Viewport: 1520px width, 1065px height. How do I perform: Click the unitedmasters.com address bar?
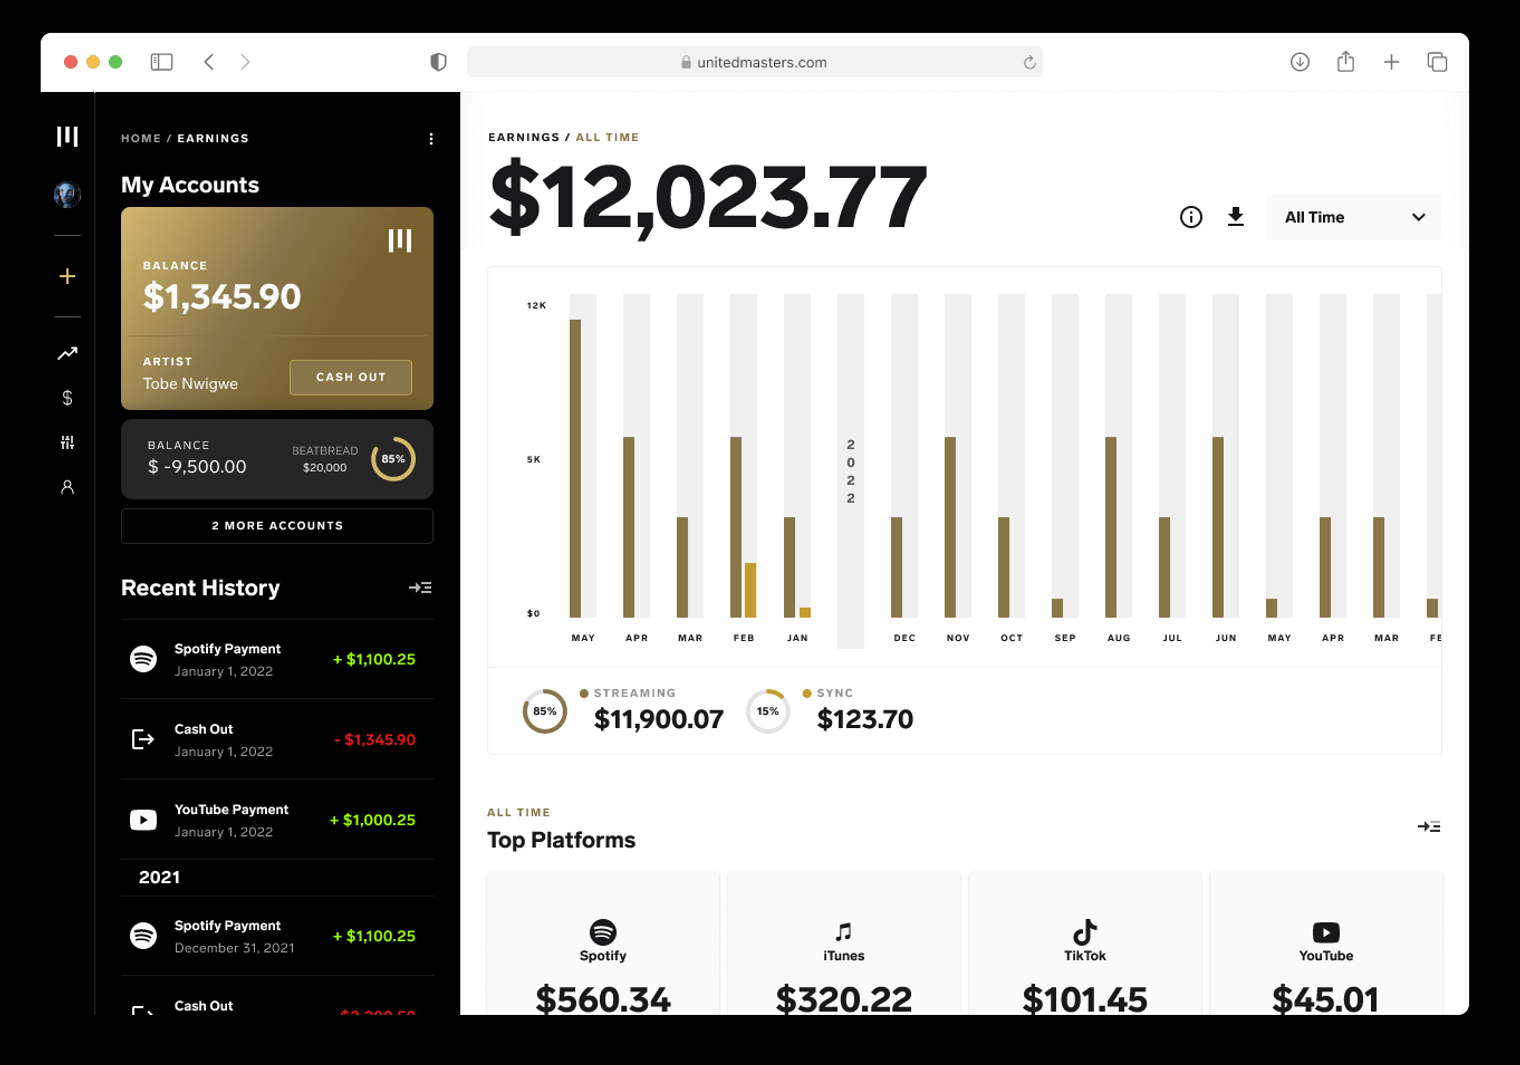point(755,62)
